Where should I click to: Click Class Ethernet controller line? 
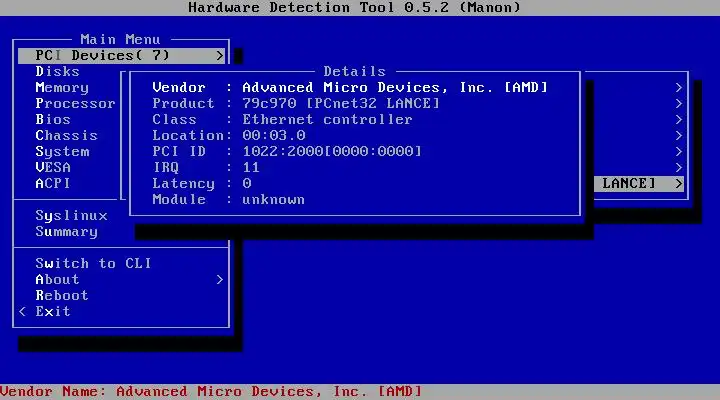point(282,119)
